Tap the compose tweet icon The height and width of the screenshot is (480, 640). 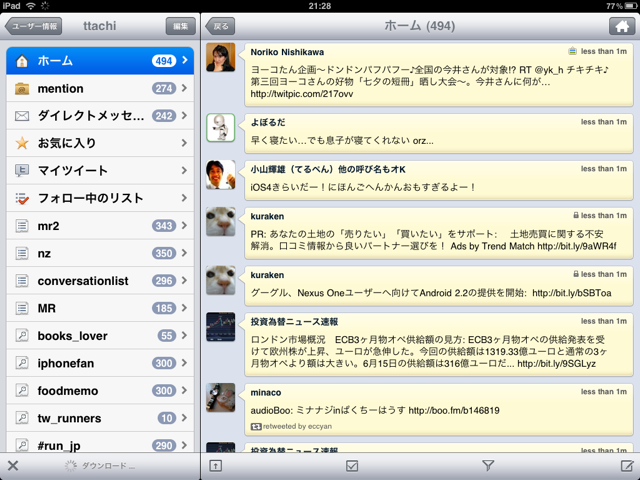[x=626, y=466]
